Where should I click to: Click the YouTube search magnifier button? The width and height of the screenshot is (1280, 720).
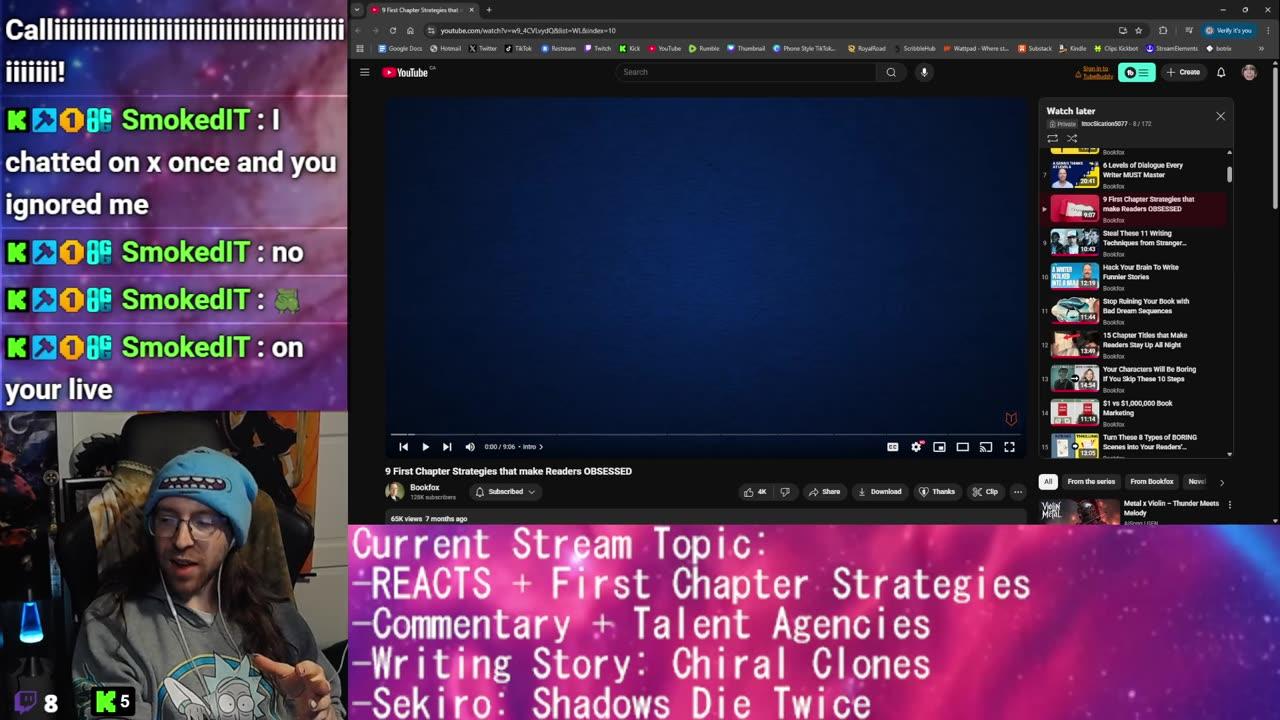click(891, 72)
